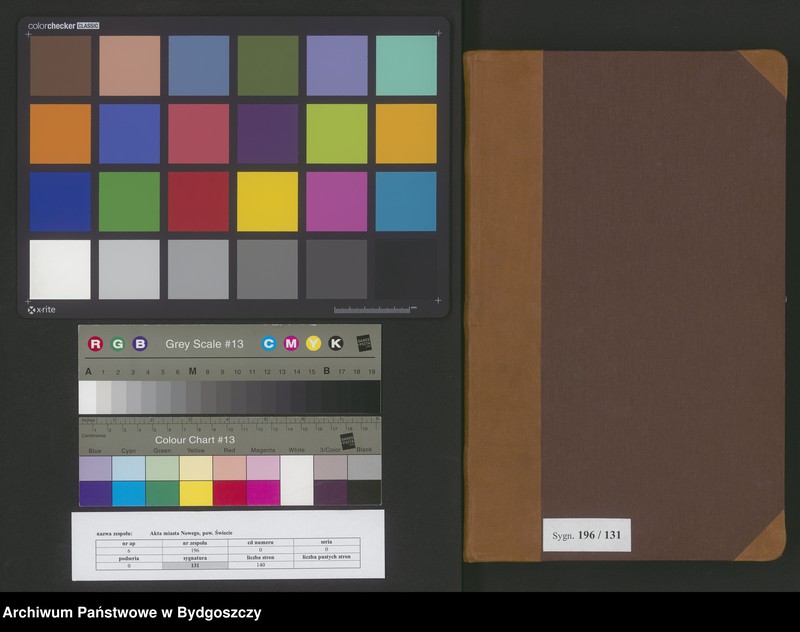Select the orange swatch in the ColorChecker grid
800x632 pixels.
(x=60, y=134)
